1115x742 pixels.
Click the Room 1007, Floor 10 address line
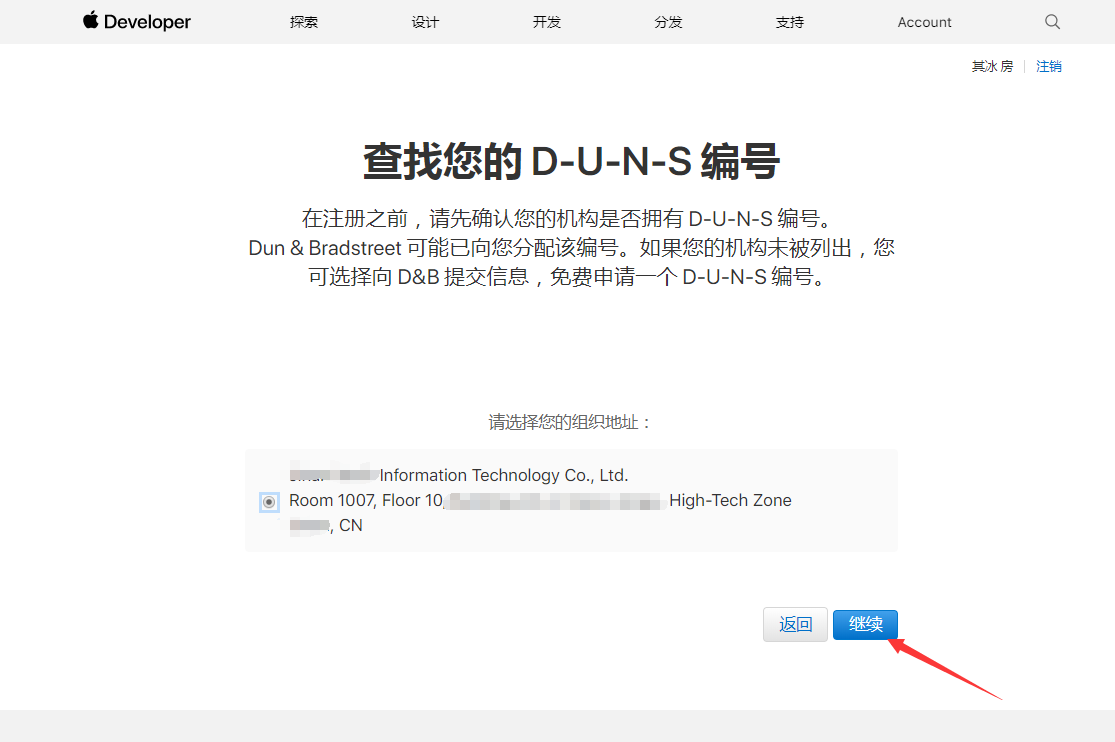click(x=366, y=500)
